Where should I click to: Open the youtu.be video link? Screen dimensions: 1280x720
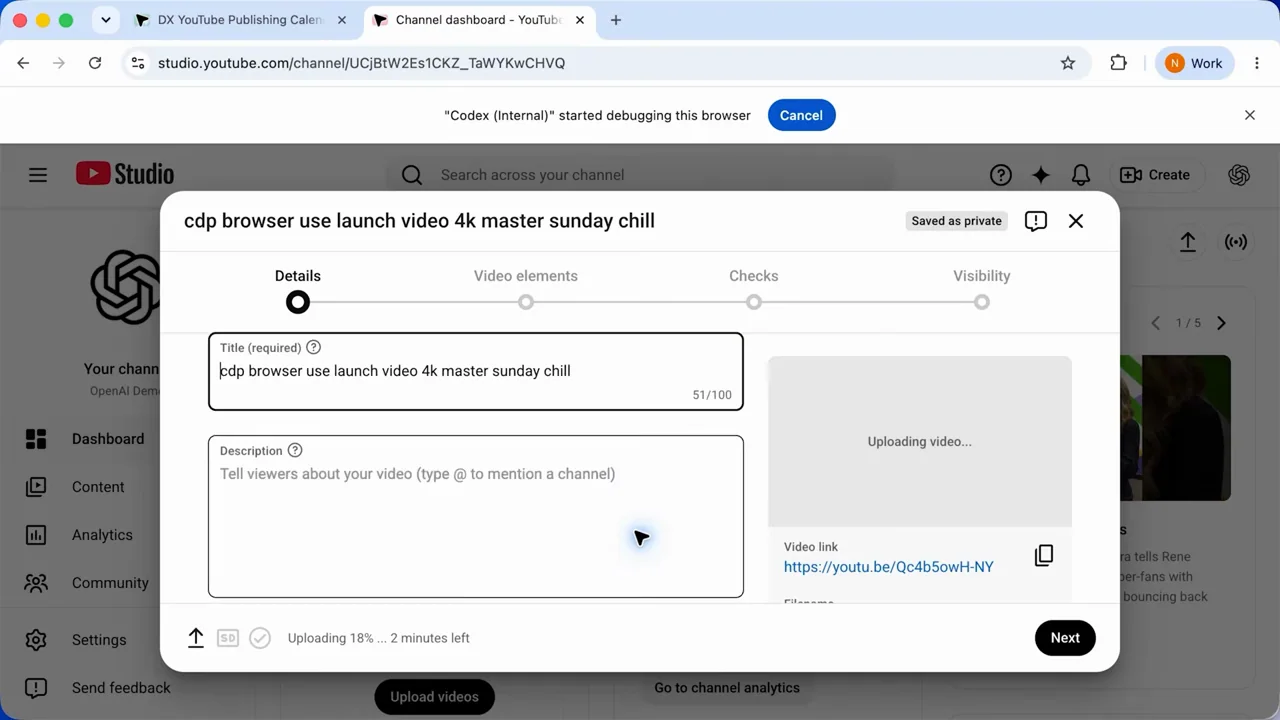point(889,567)
